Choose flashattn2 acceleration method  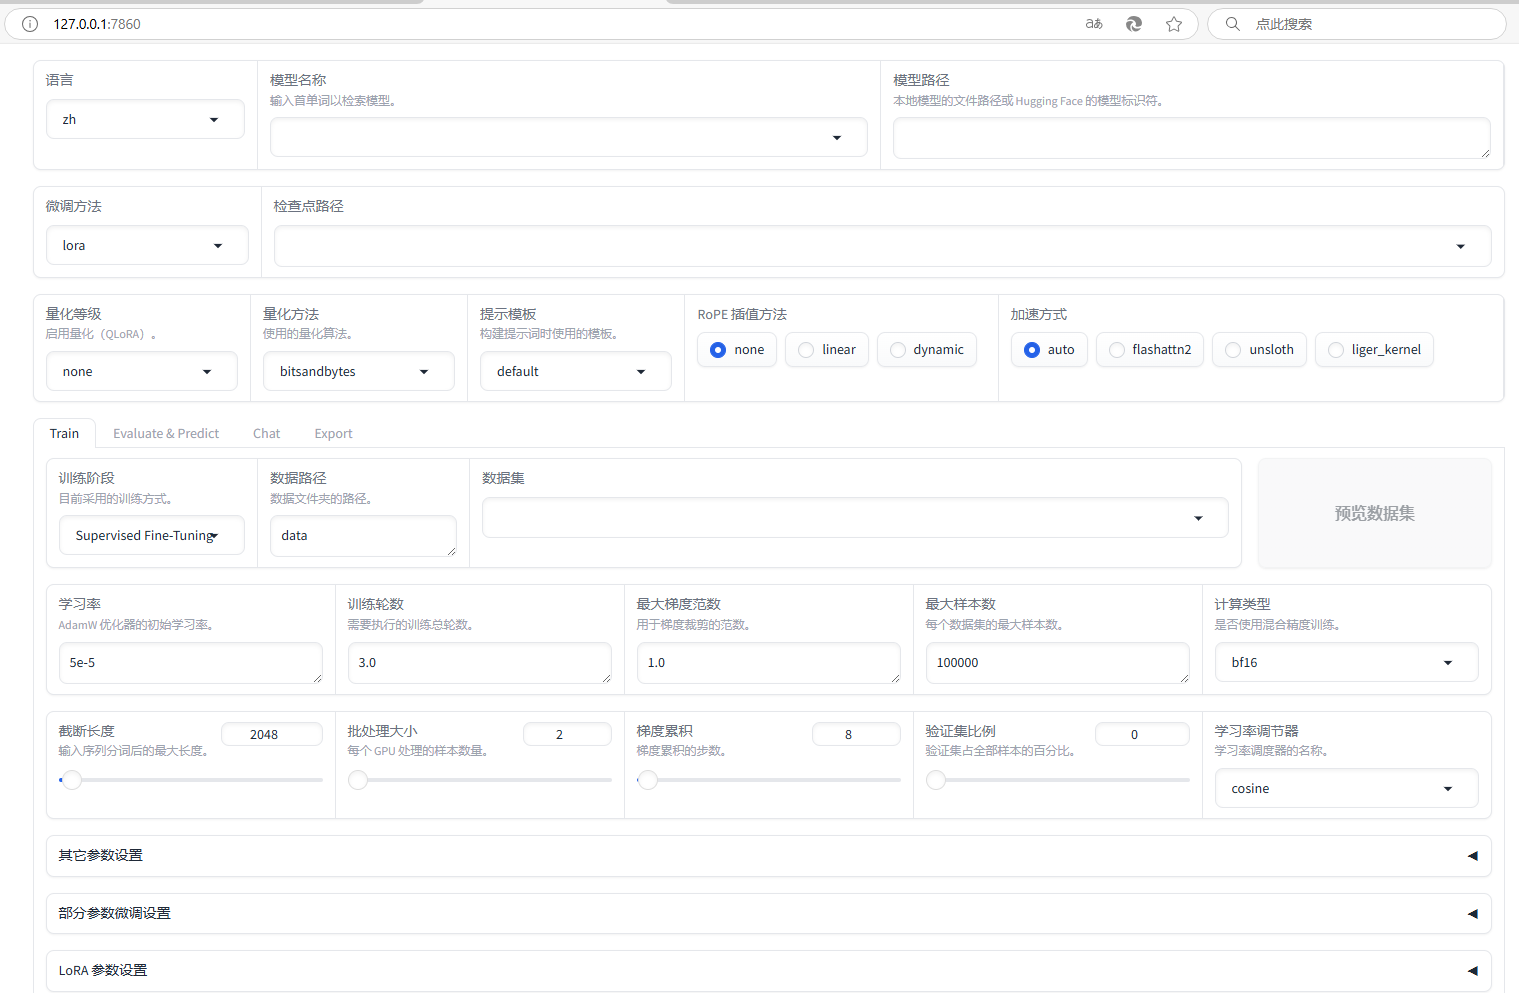(1117, 350)
